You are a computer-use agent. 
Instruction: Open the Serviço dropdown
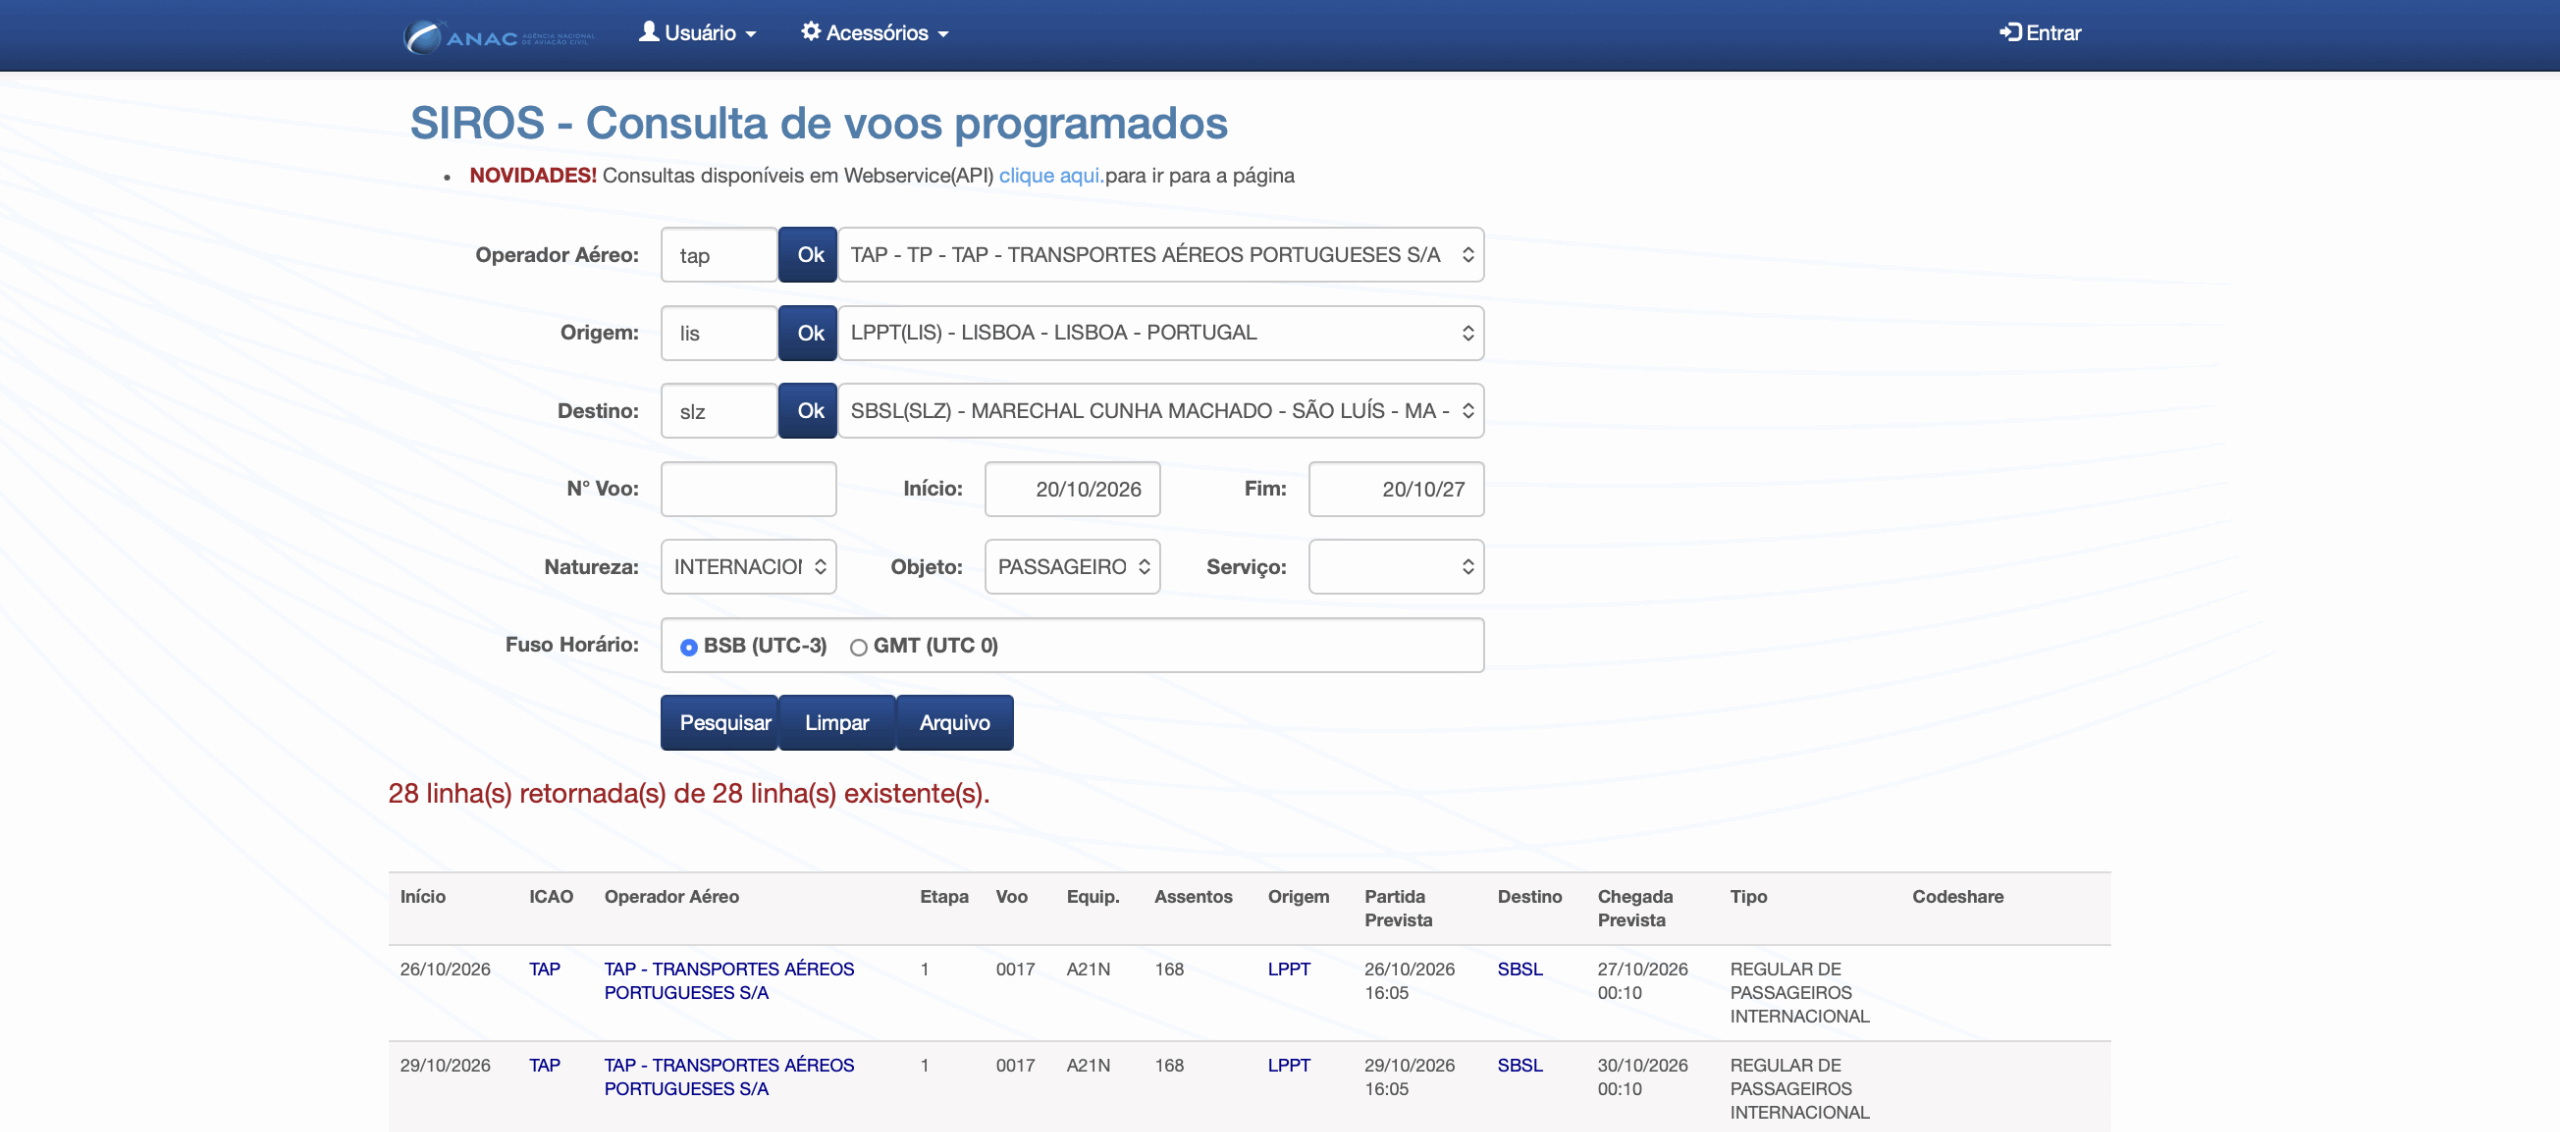pos(1397,567)
